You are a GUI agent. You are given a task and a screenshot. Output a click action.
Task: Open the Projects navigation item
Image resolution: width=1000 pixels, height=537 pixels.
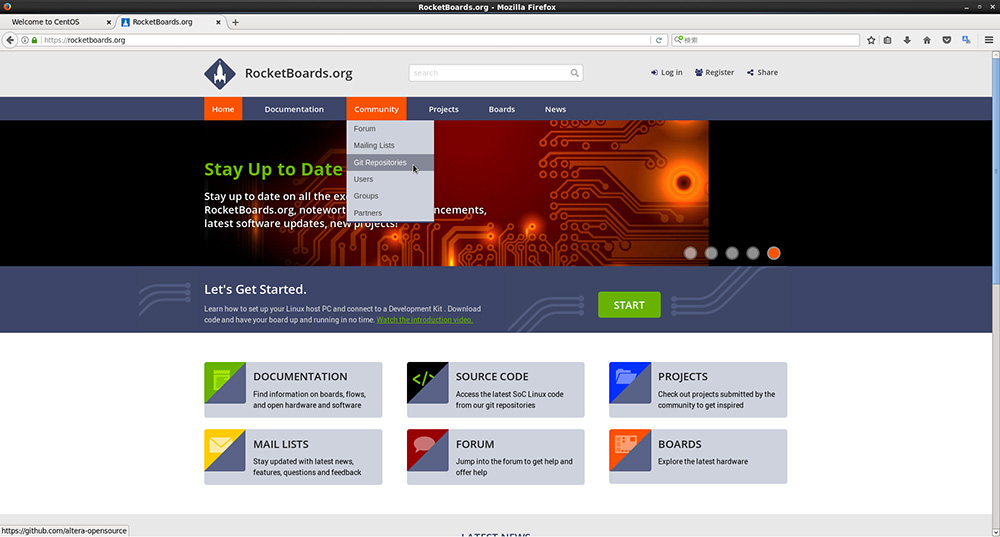coord(443,109)
